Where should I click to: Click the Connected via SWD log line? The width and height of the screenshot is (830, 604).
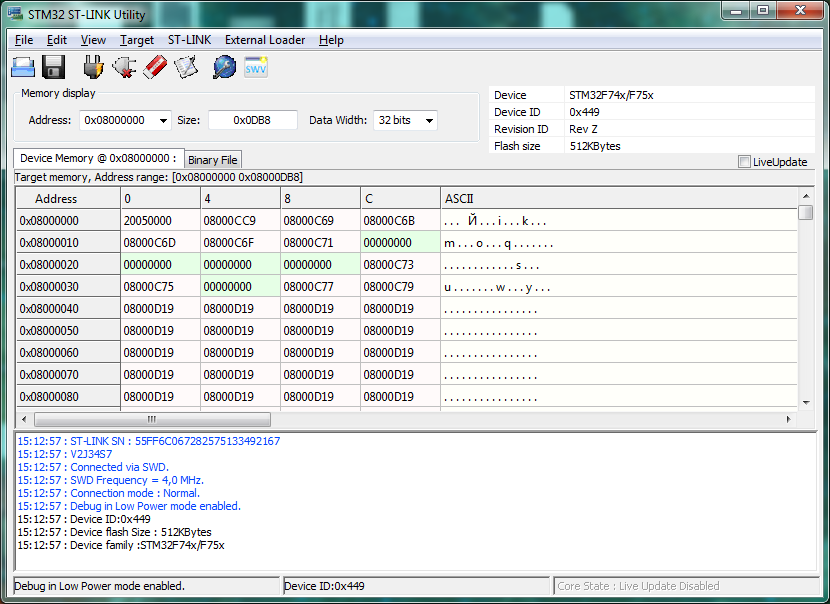point(93,467)
